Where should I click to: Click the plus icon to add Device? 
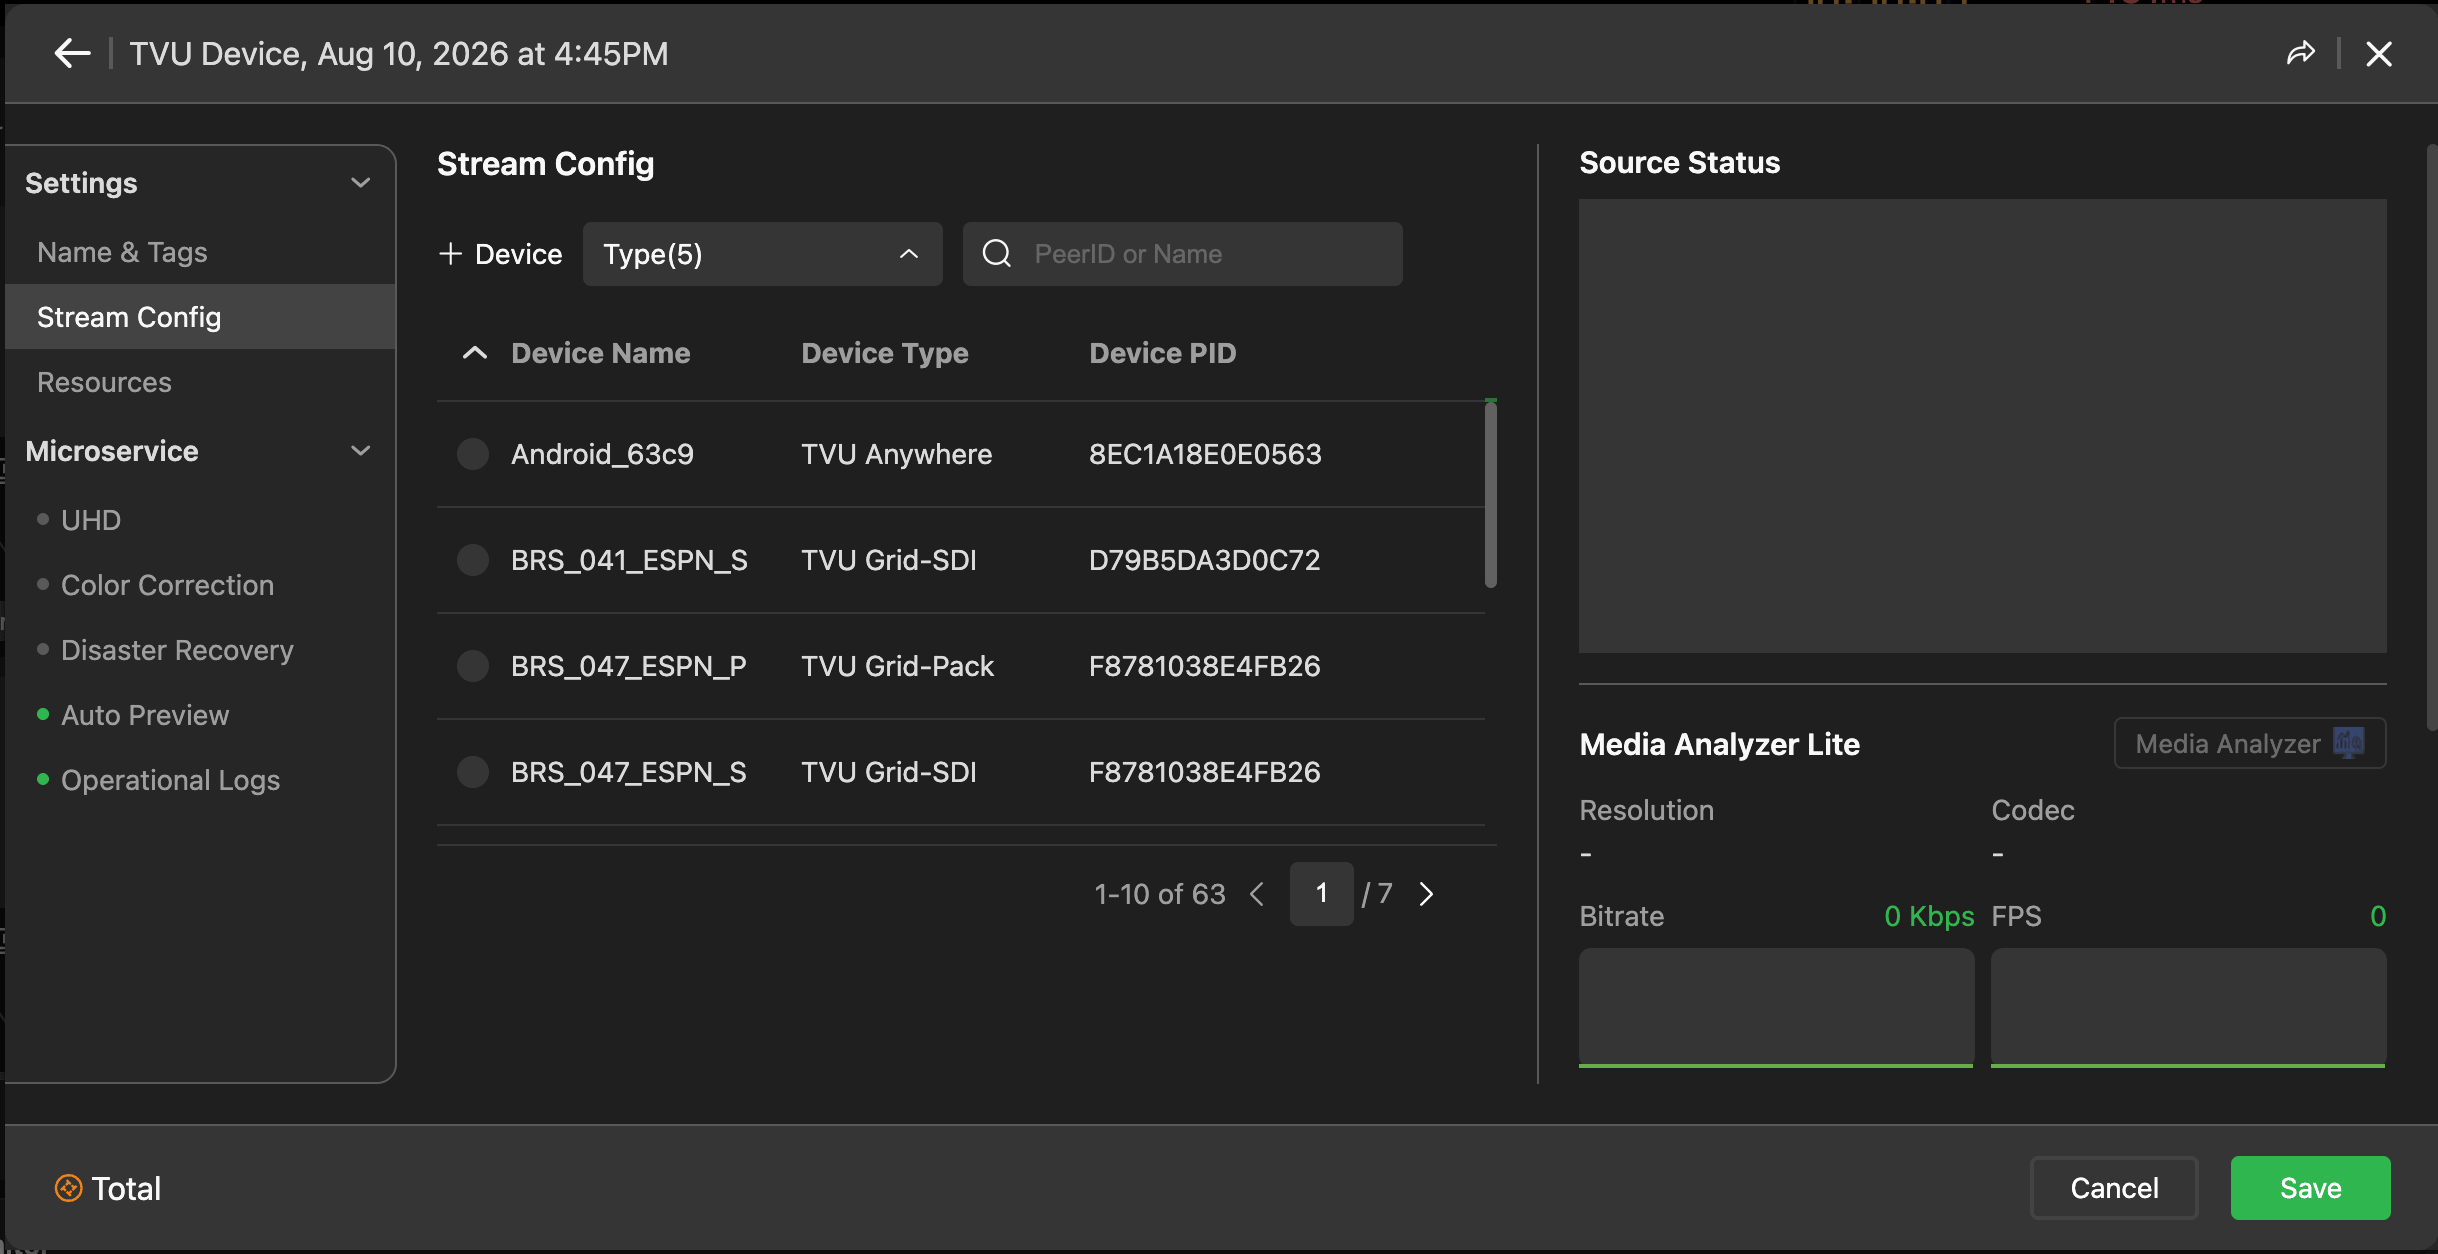450,254
